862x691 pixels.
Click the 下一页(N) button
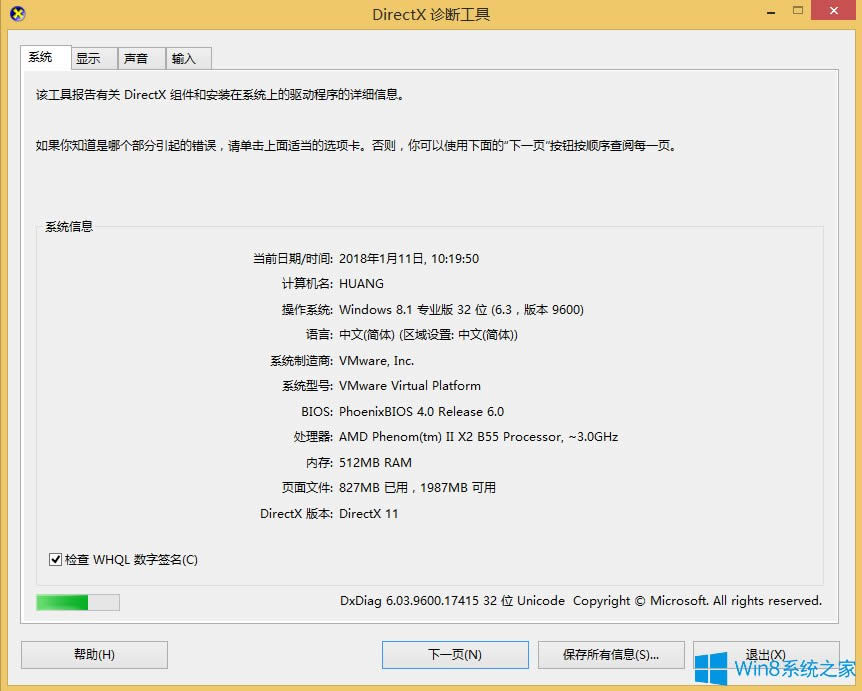(x=455, y=654)
